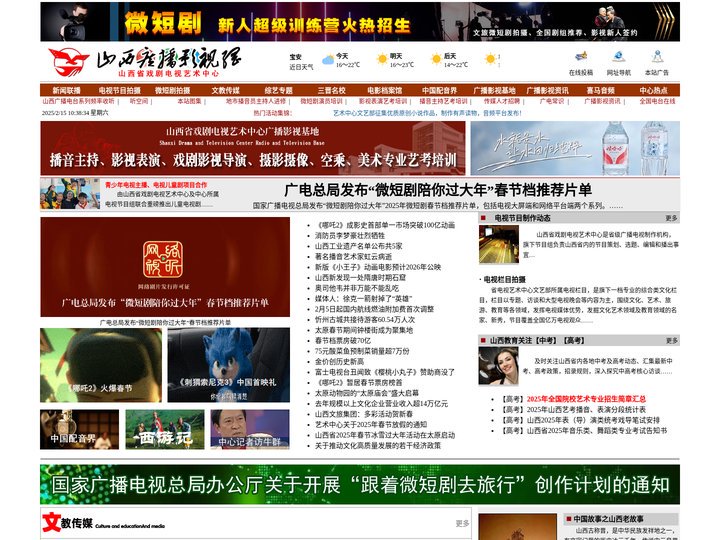
Task: Click the 中心记者访牛群 image tile
Action: (x=250, y=429)
